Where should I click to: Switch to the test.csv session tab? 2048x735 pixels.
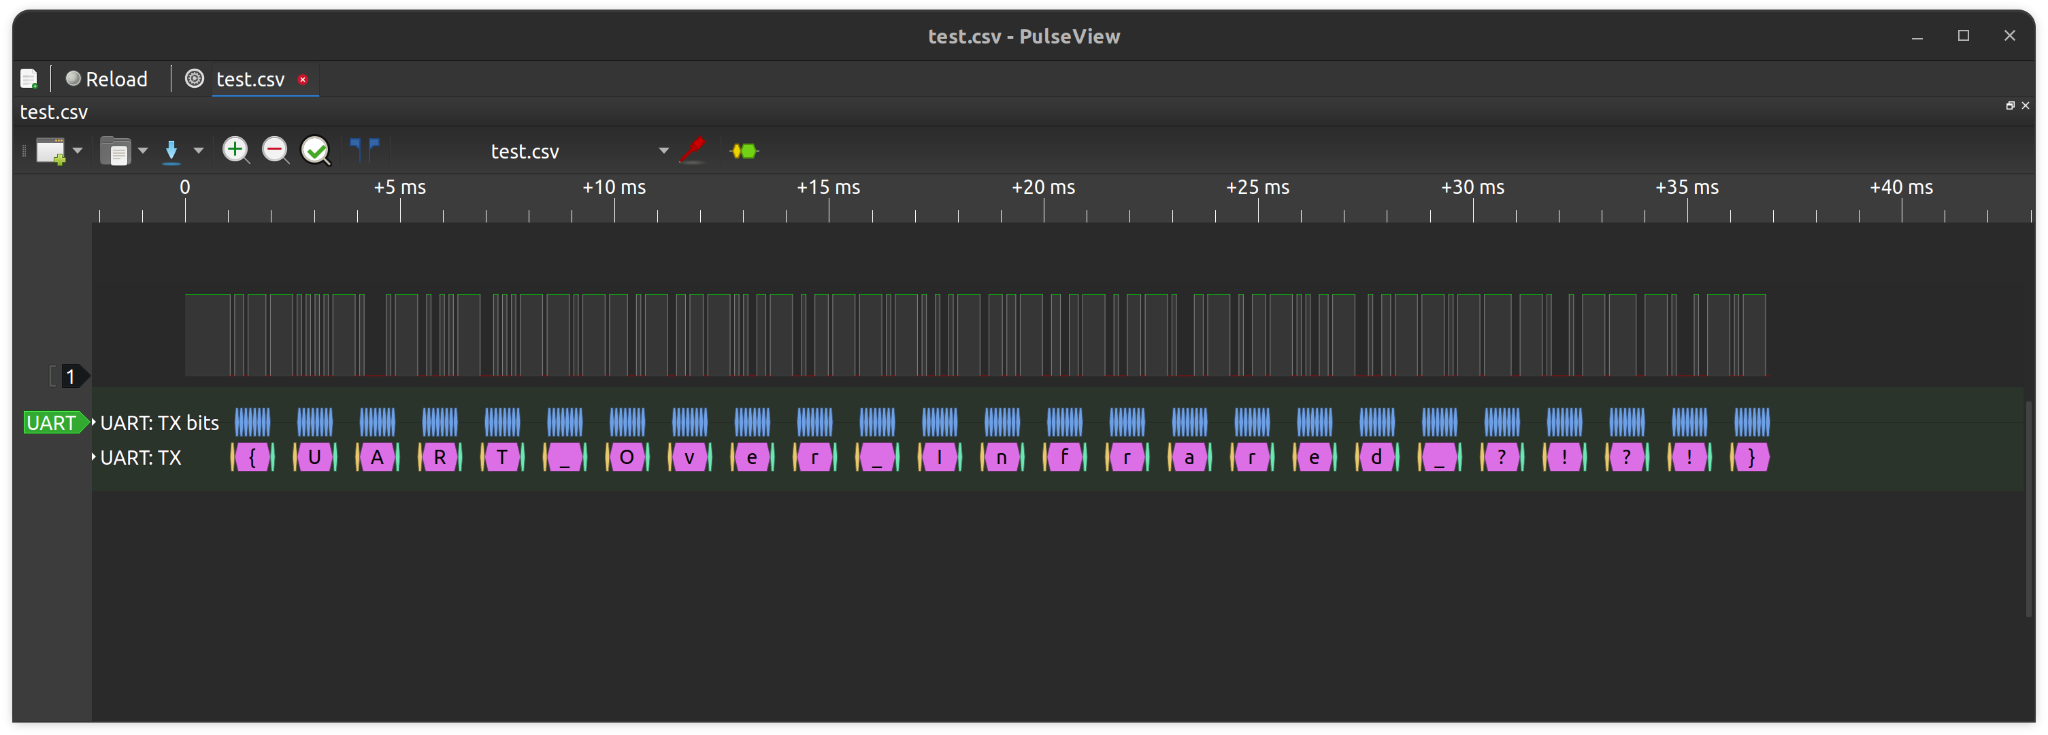250,79
